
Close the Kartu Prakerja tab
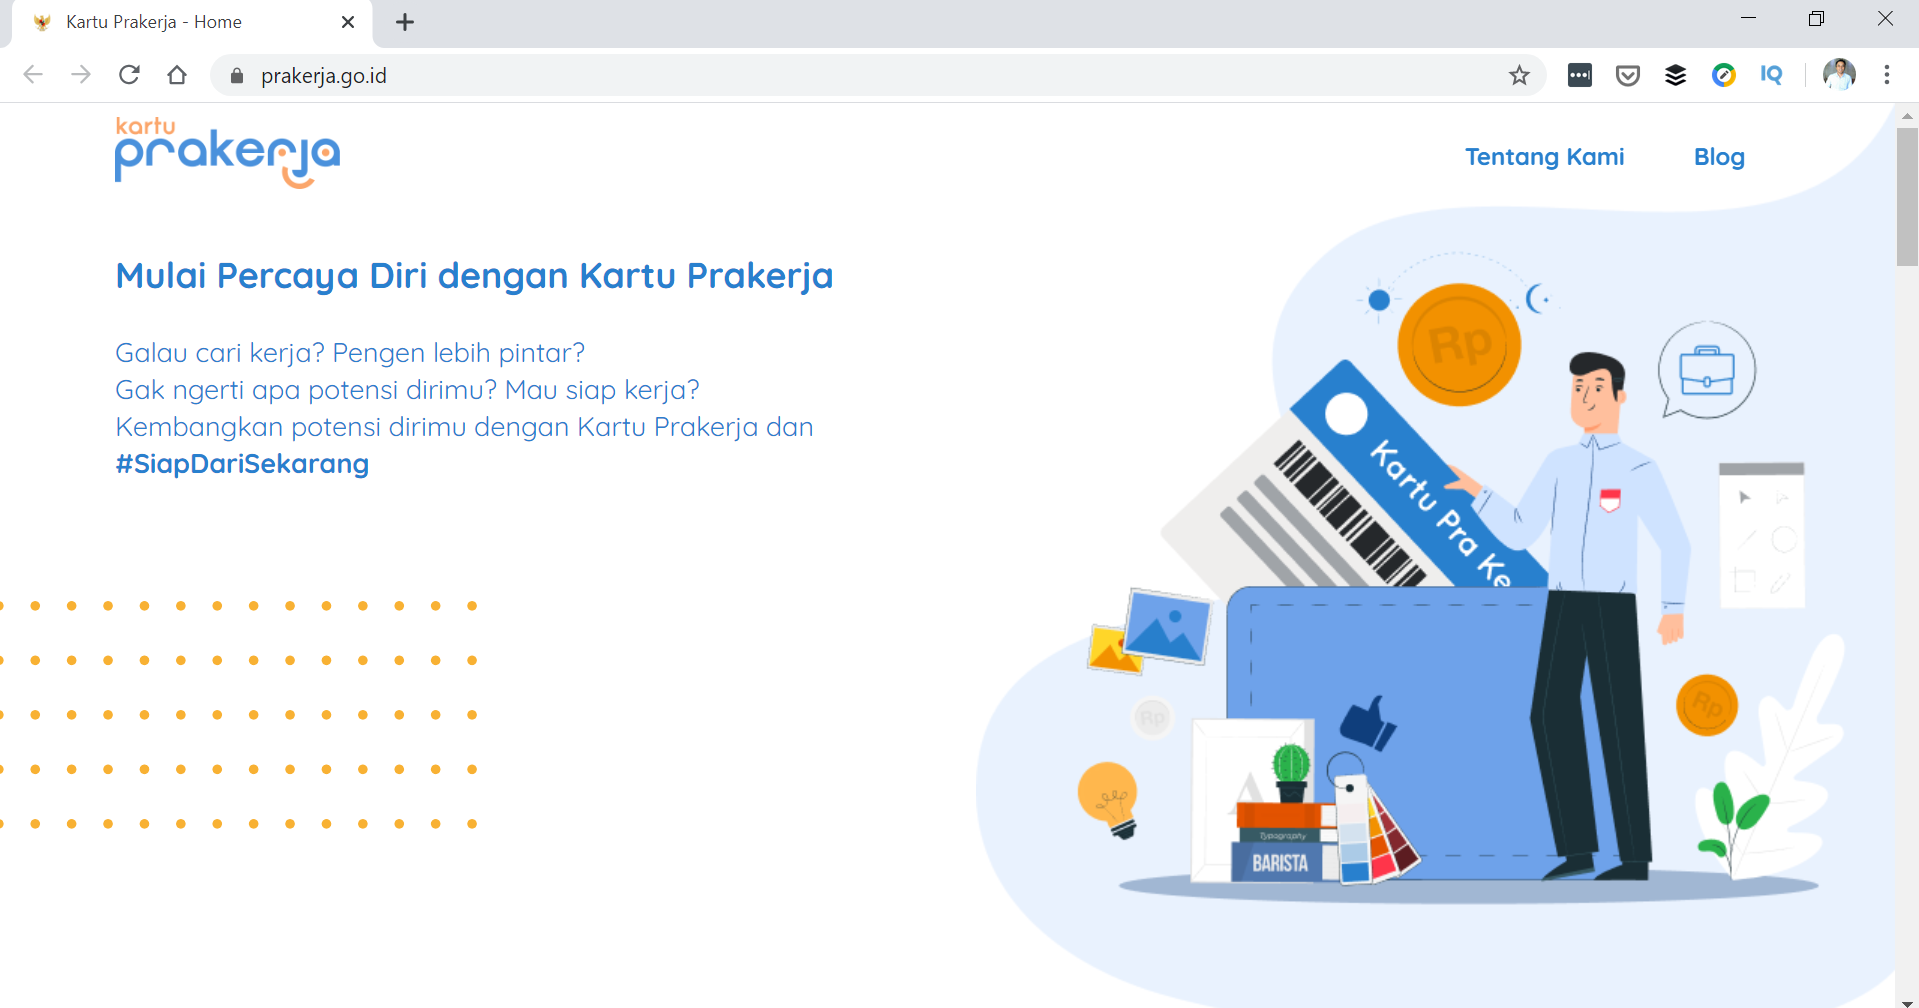click(x=348, y=22)
